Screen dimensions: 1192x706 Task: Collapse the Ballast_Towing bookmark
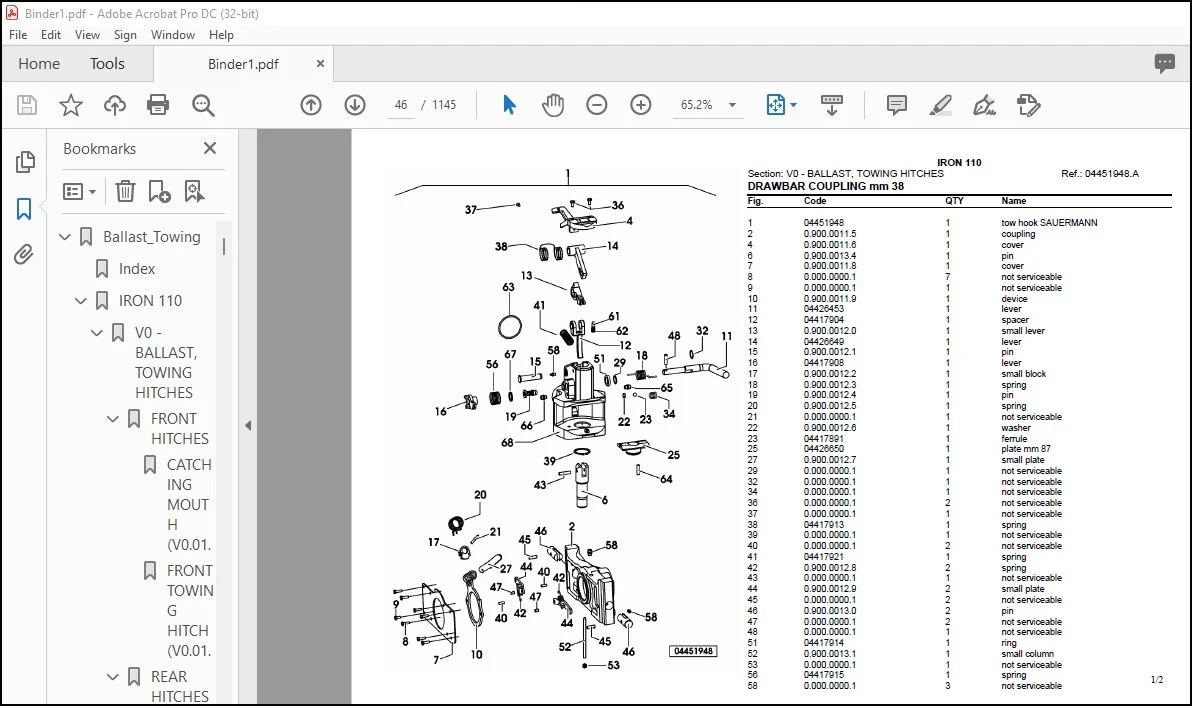click(65, 237)
